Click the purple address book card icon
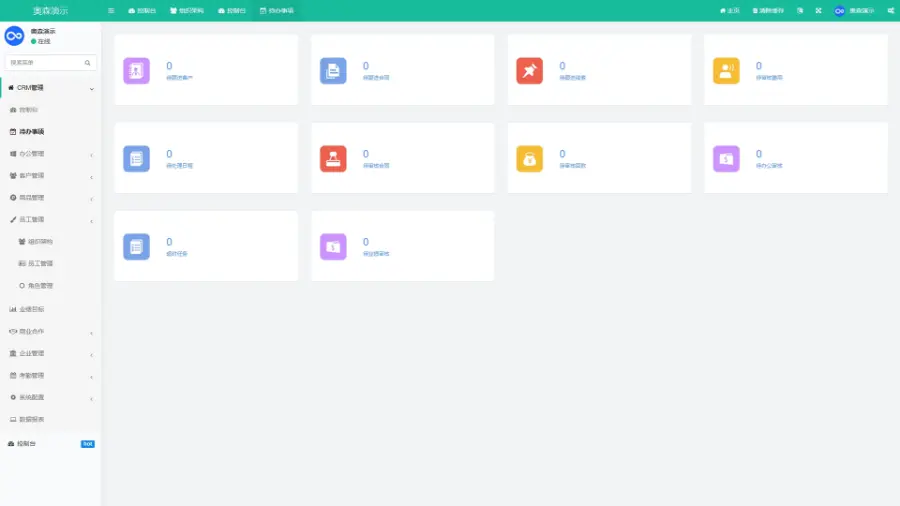 tap(136, 70)
